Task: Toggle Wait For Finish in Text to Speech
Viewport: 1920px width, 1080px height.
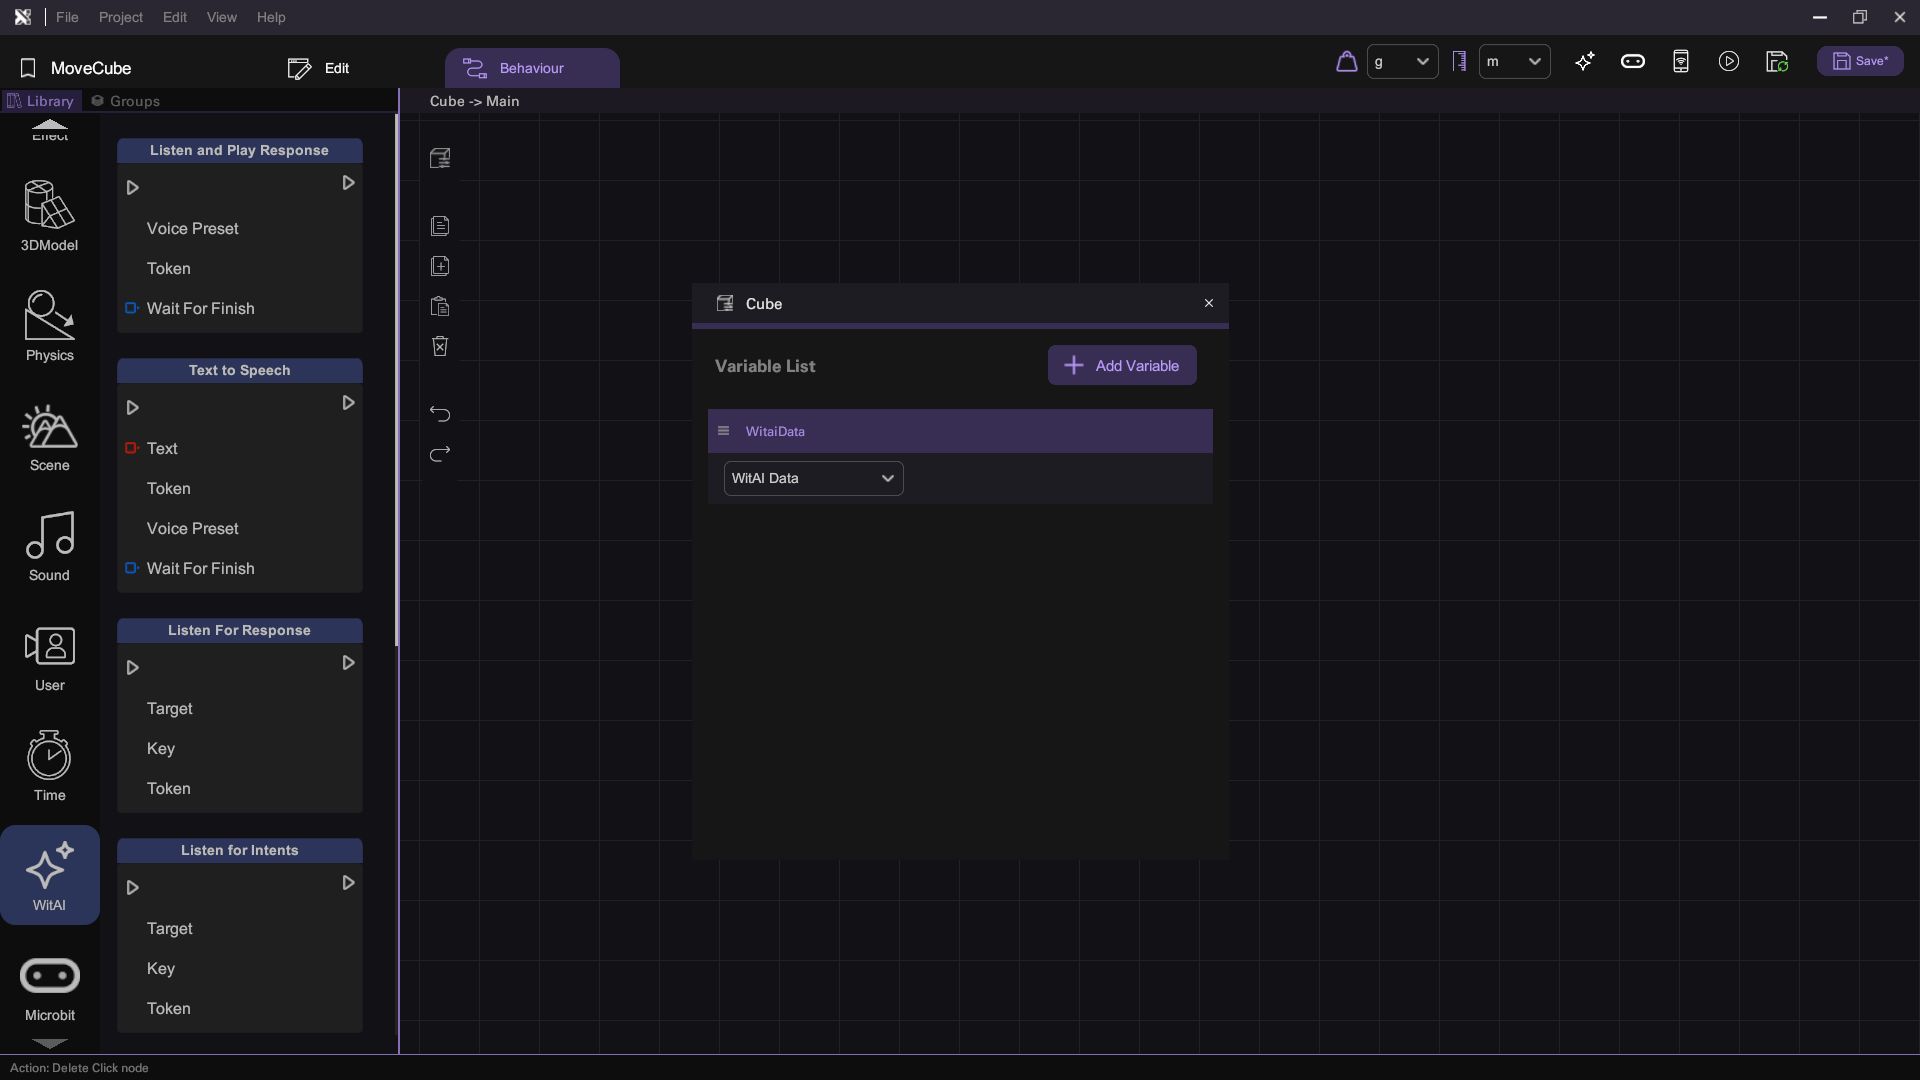Action: pos(131,568)
